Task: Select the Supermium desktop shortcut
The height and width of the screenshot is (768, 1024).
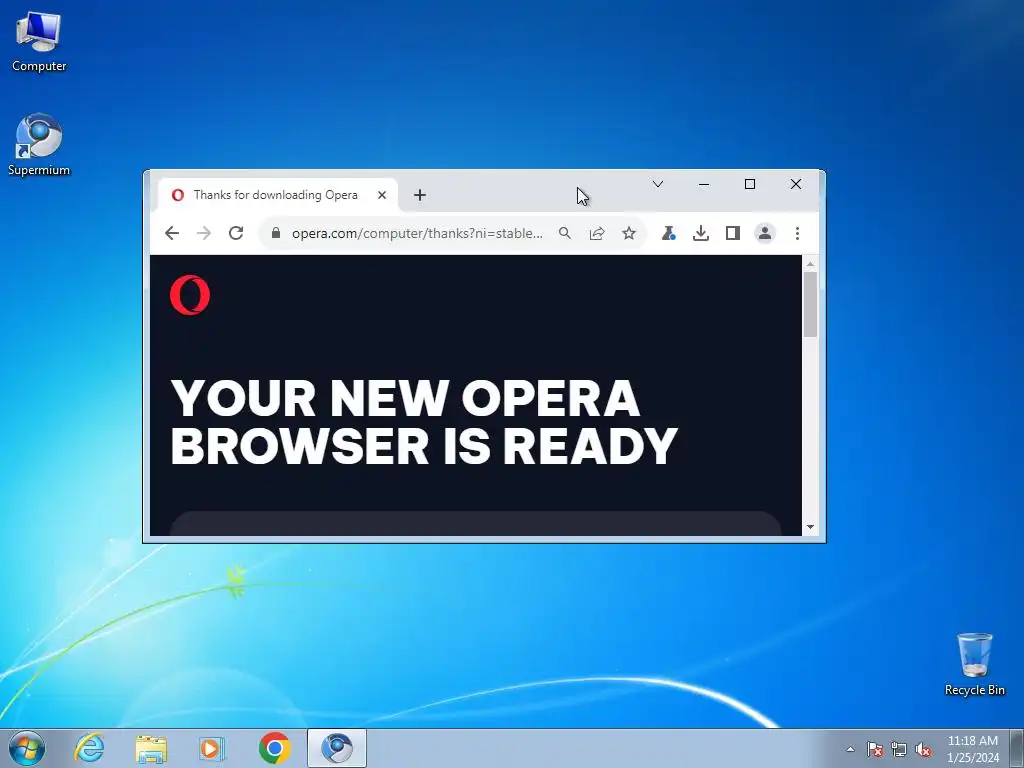Action: 39,144
